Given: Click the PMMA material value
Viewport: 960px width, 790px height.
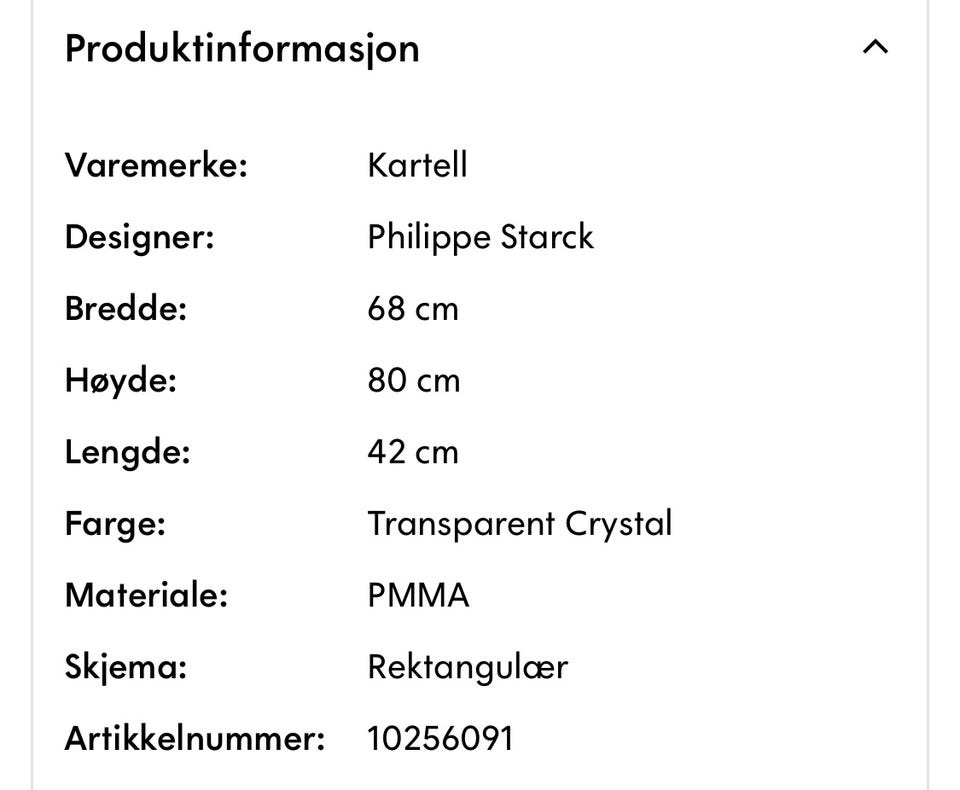Looking at the screenshot, I should [x=418, y=595].
